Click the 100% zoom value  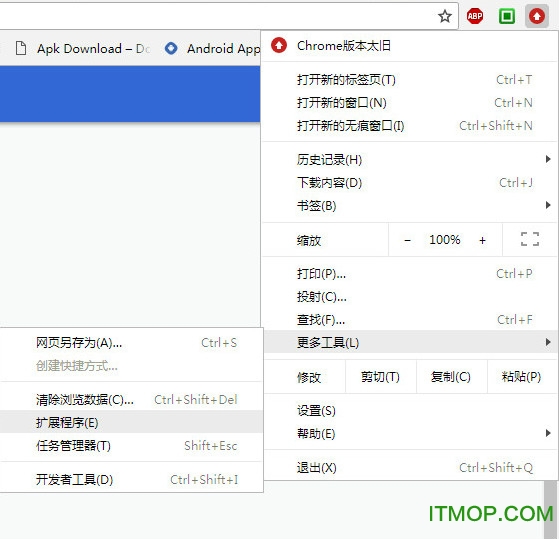point(445,240)
